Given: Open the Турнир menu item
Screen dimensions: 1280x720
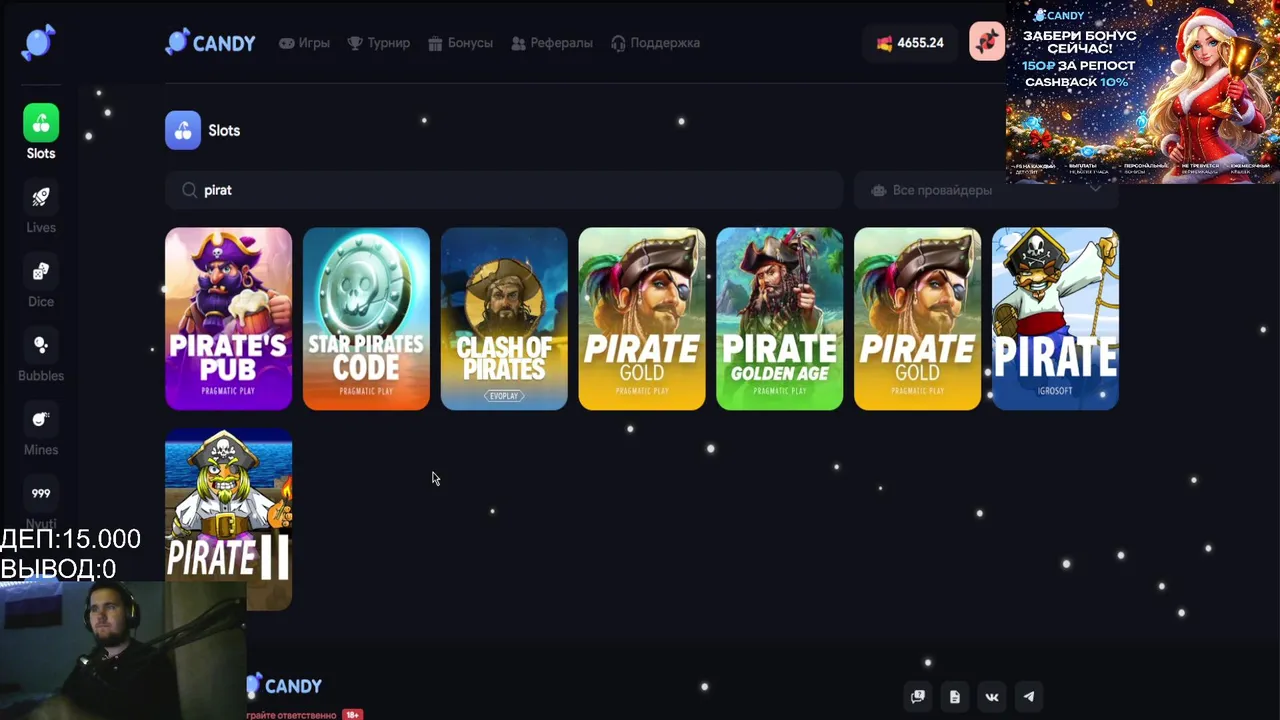Looking at the screenshot, I should click(x=378, y=43).
